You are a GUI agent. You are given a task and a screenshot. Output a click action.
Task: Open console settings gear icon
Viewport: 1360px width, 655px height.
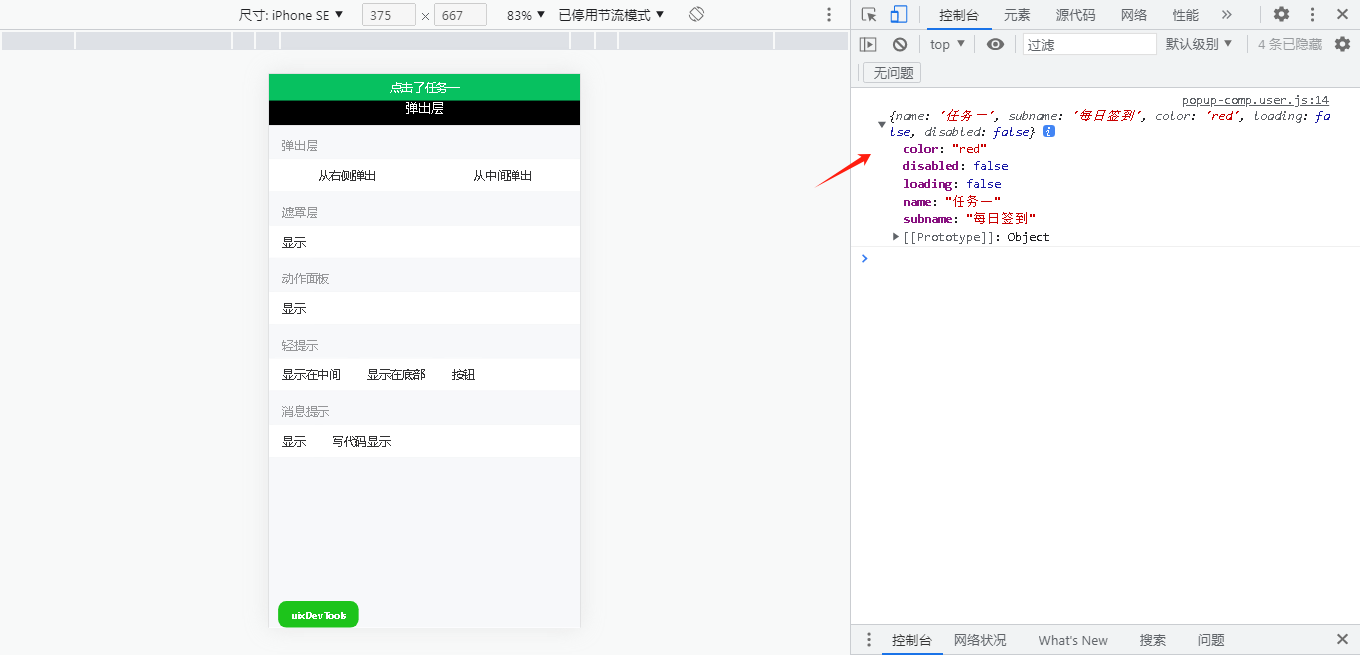click(x=1342, y=44)
